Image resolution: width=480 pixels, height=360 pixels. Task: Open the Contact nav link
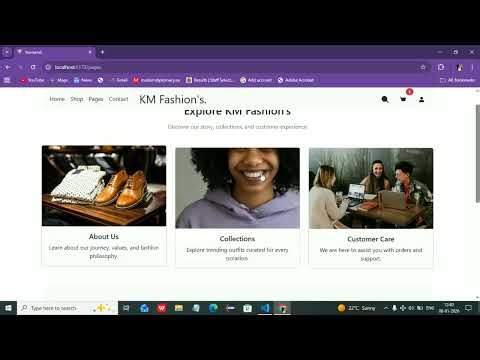(x=118, y=99)
